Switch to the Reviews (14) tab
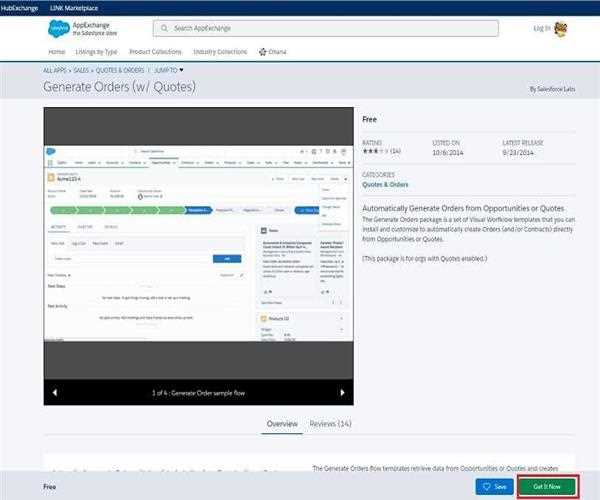The image size is (600, 500). point(330,424)
